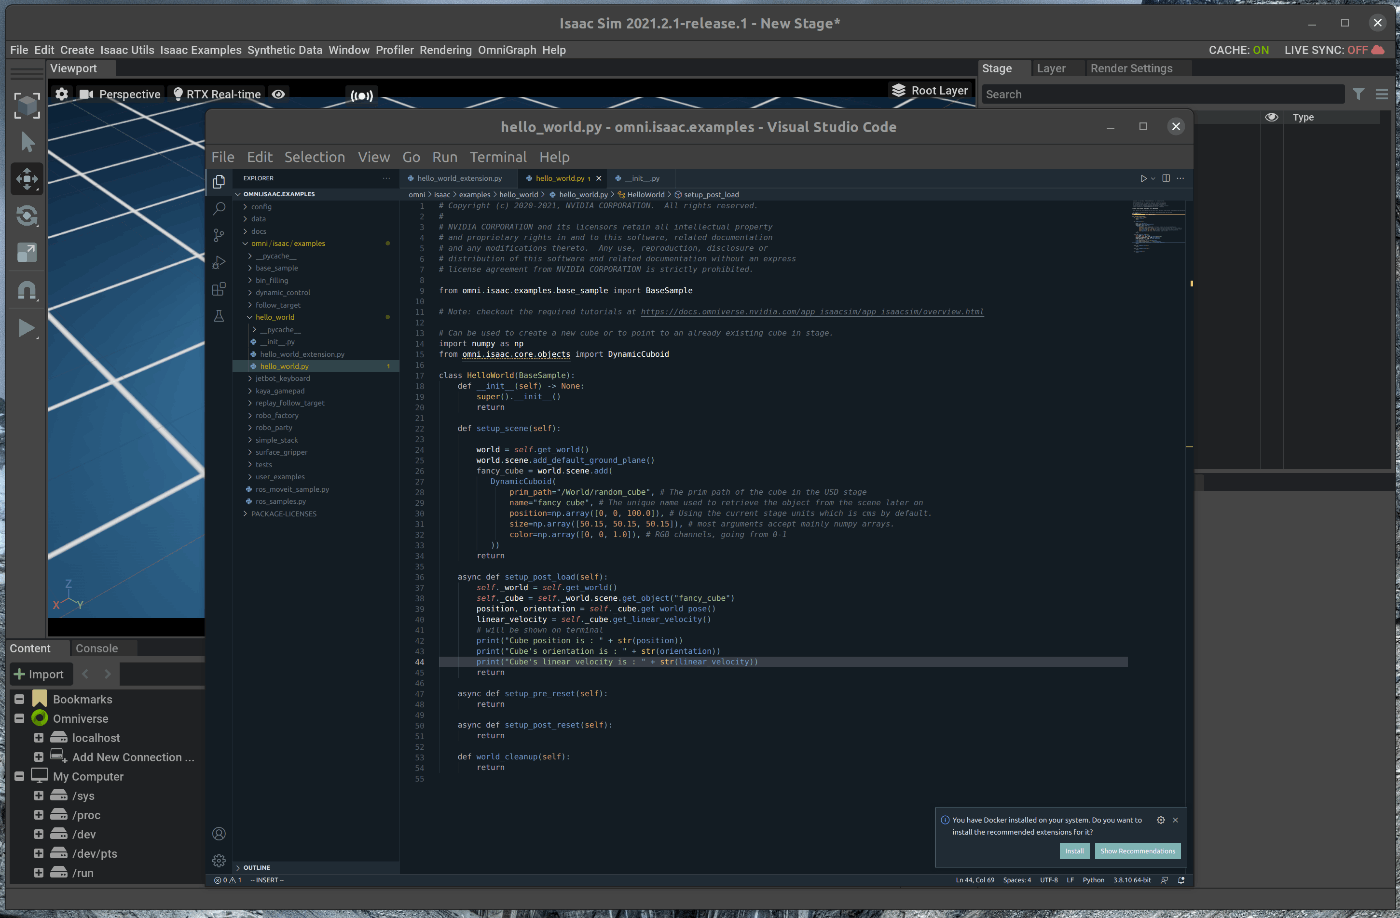The width and height of the screenshot is (1400, 918).
Task: Select the arrow selection tool in Isaac Sim
Action: click(27, 142)
